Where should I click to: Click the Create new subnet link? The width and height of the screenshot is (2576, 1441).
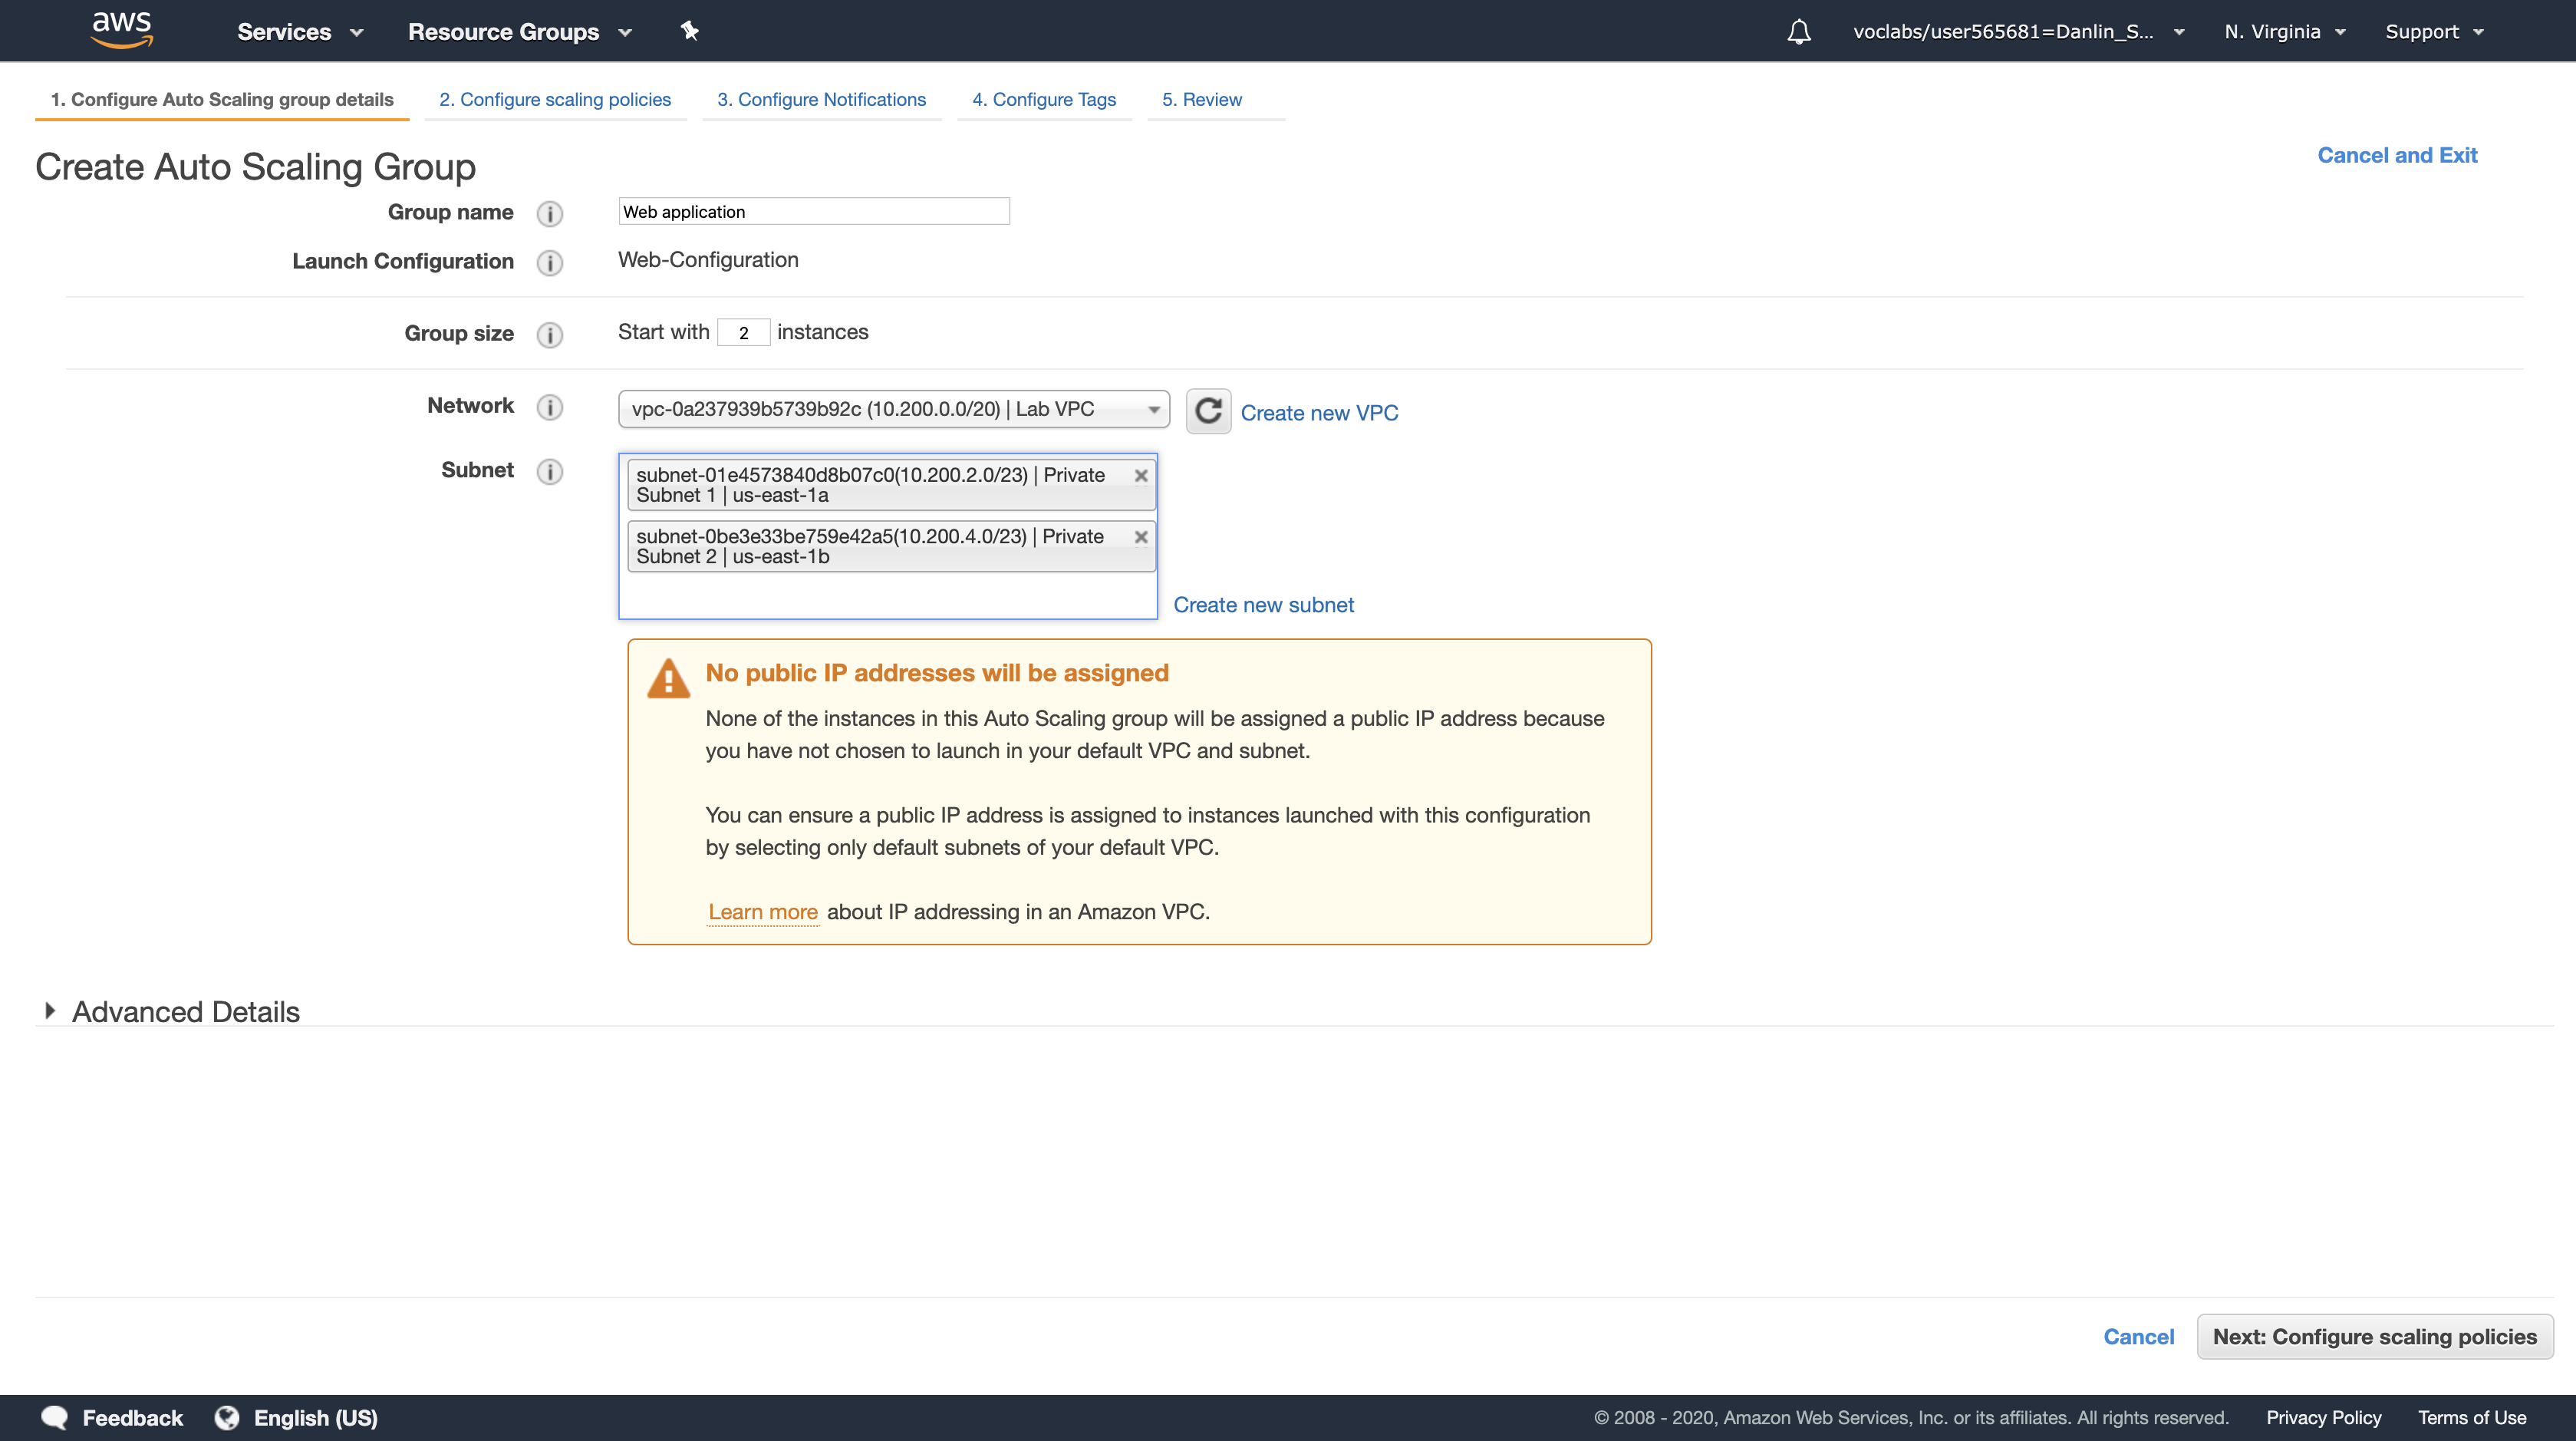click(x=1263, y=605)
